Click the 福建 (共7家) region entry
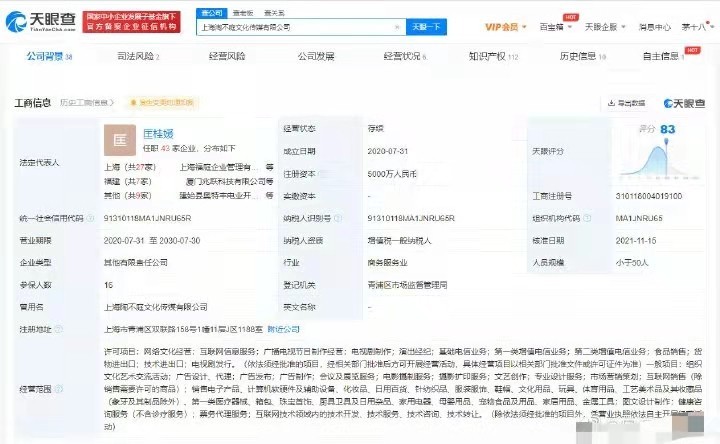 coord(128,181)
